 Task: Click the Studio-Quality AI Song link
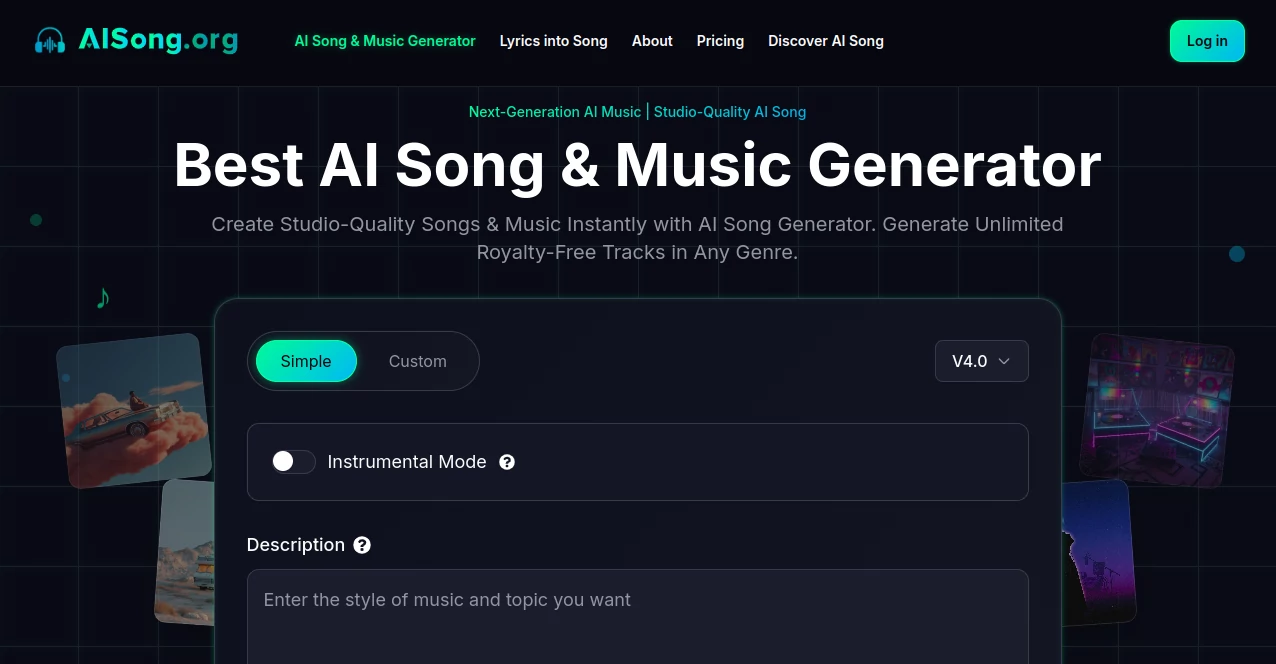click(730, 112)
